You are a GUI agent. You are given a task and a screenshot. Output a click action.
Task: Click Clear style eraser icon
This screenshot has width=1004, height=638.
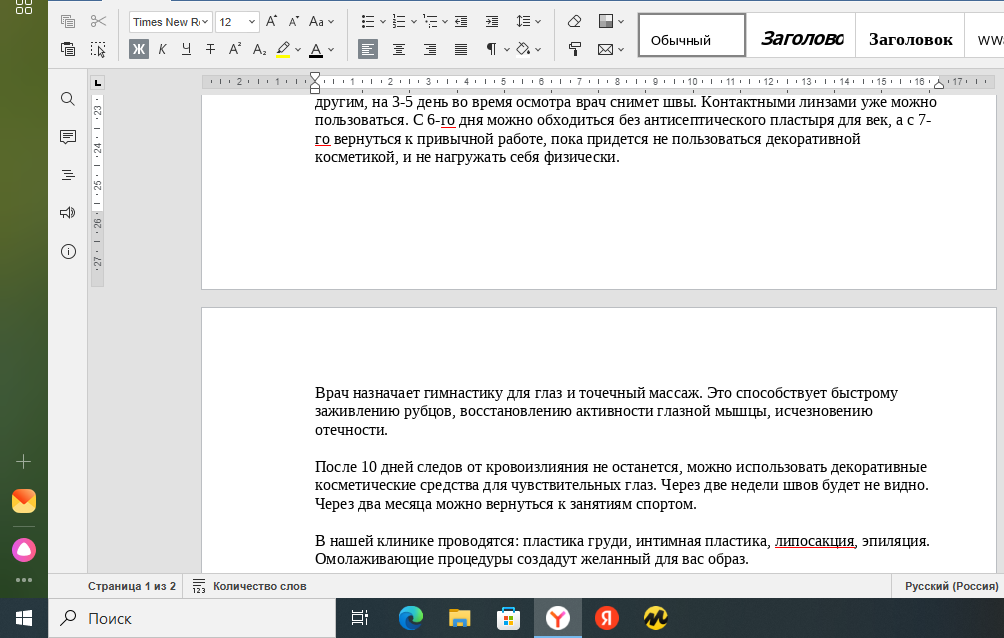click(574, 22)
